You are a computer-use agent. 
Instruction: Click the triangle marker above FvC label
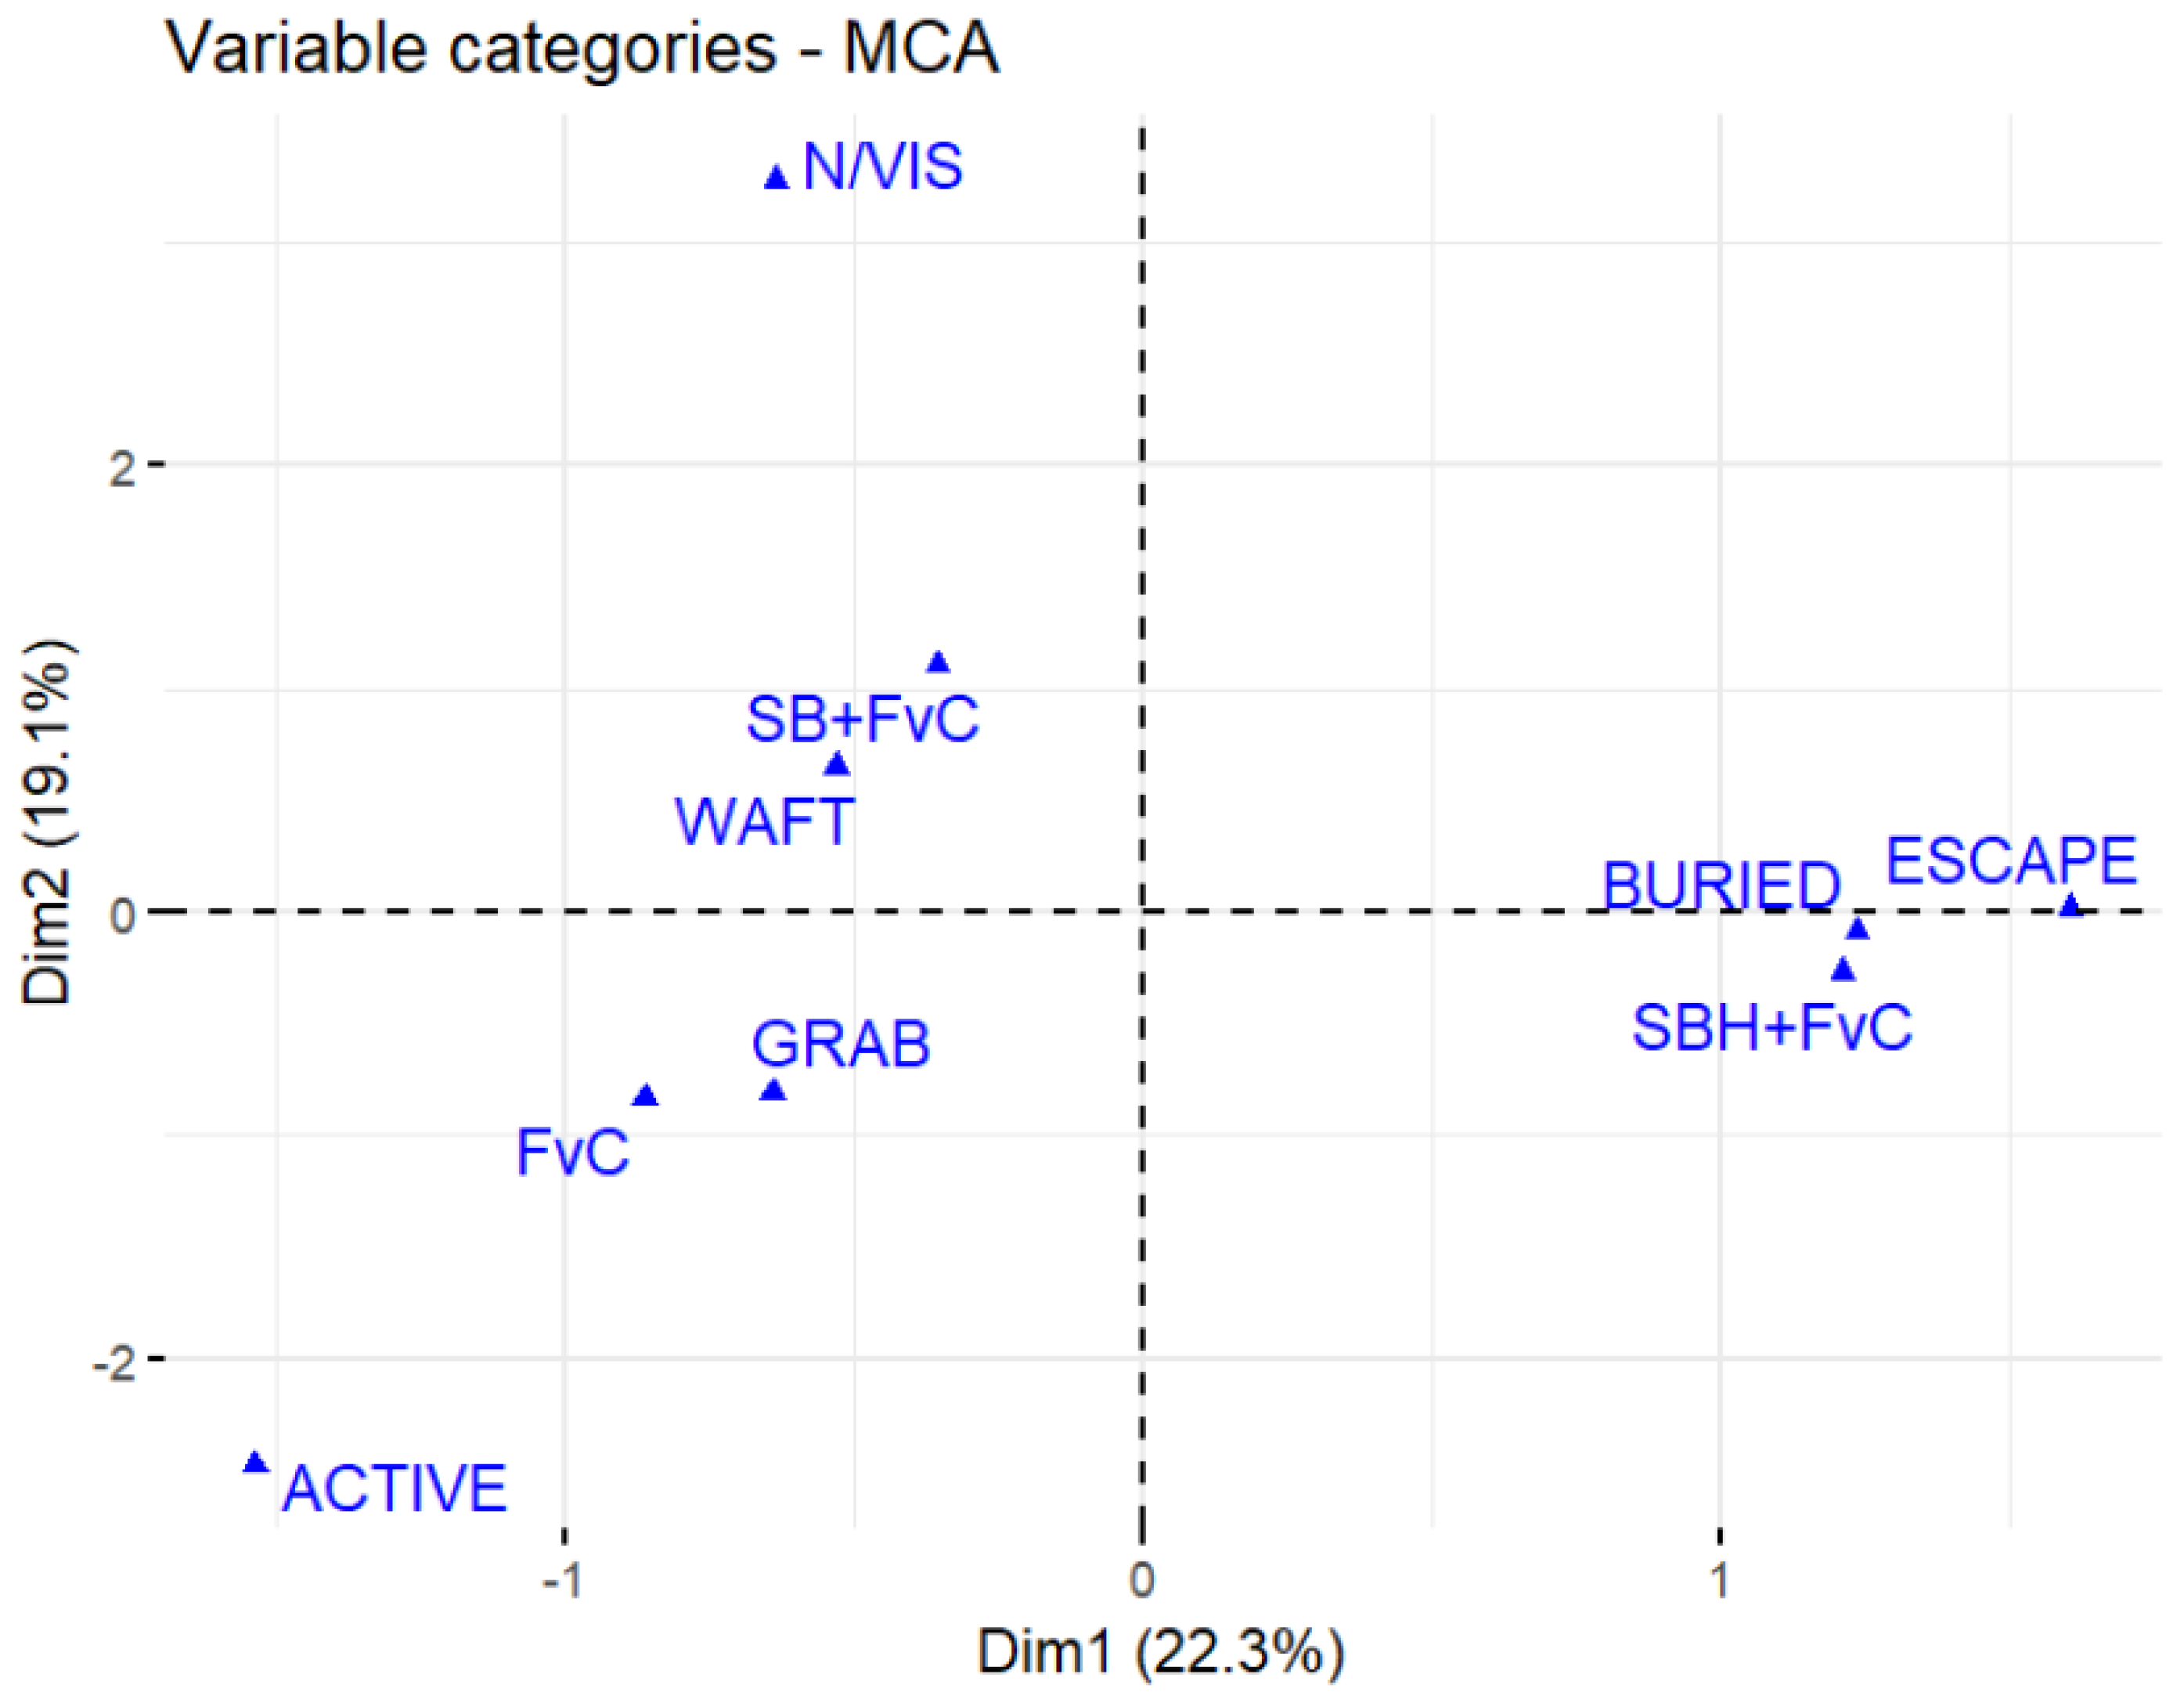[646, 1096]
